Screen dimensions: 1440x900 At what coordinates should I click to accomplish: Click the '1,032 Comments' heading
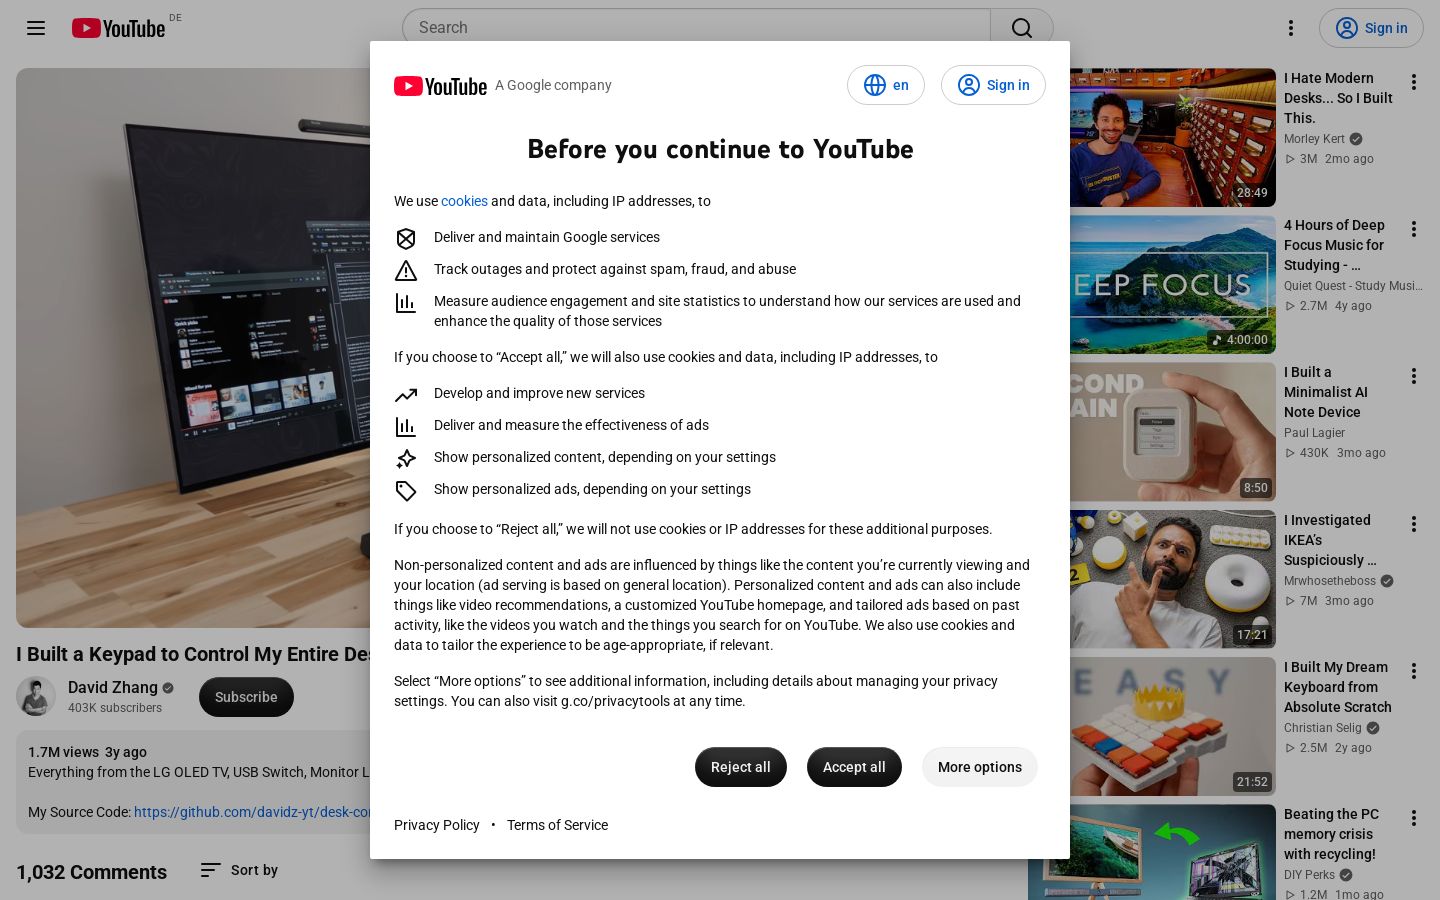point(91,872)
